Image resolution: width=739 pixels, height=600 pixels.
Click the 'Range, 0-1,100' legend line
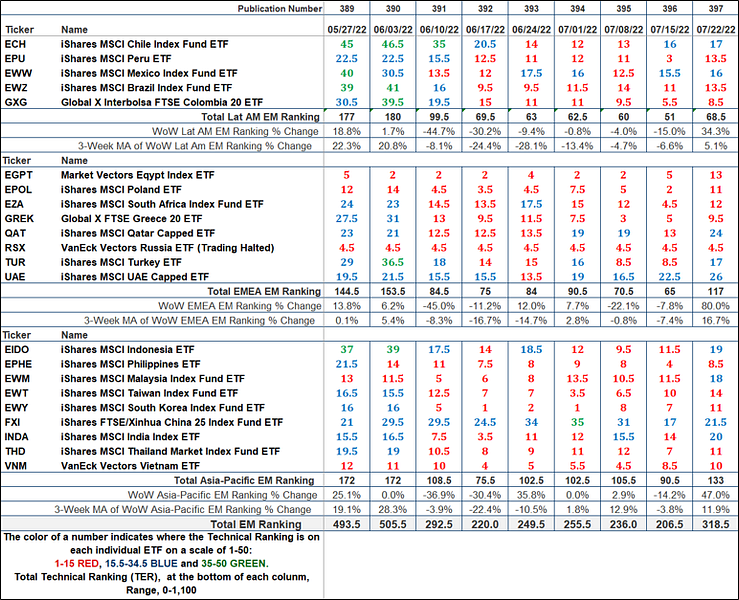(161, 591)
